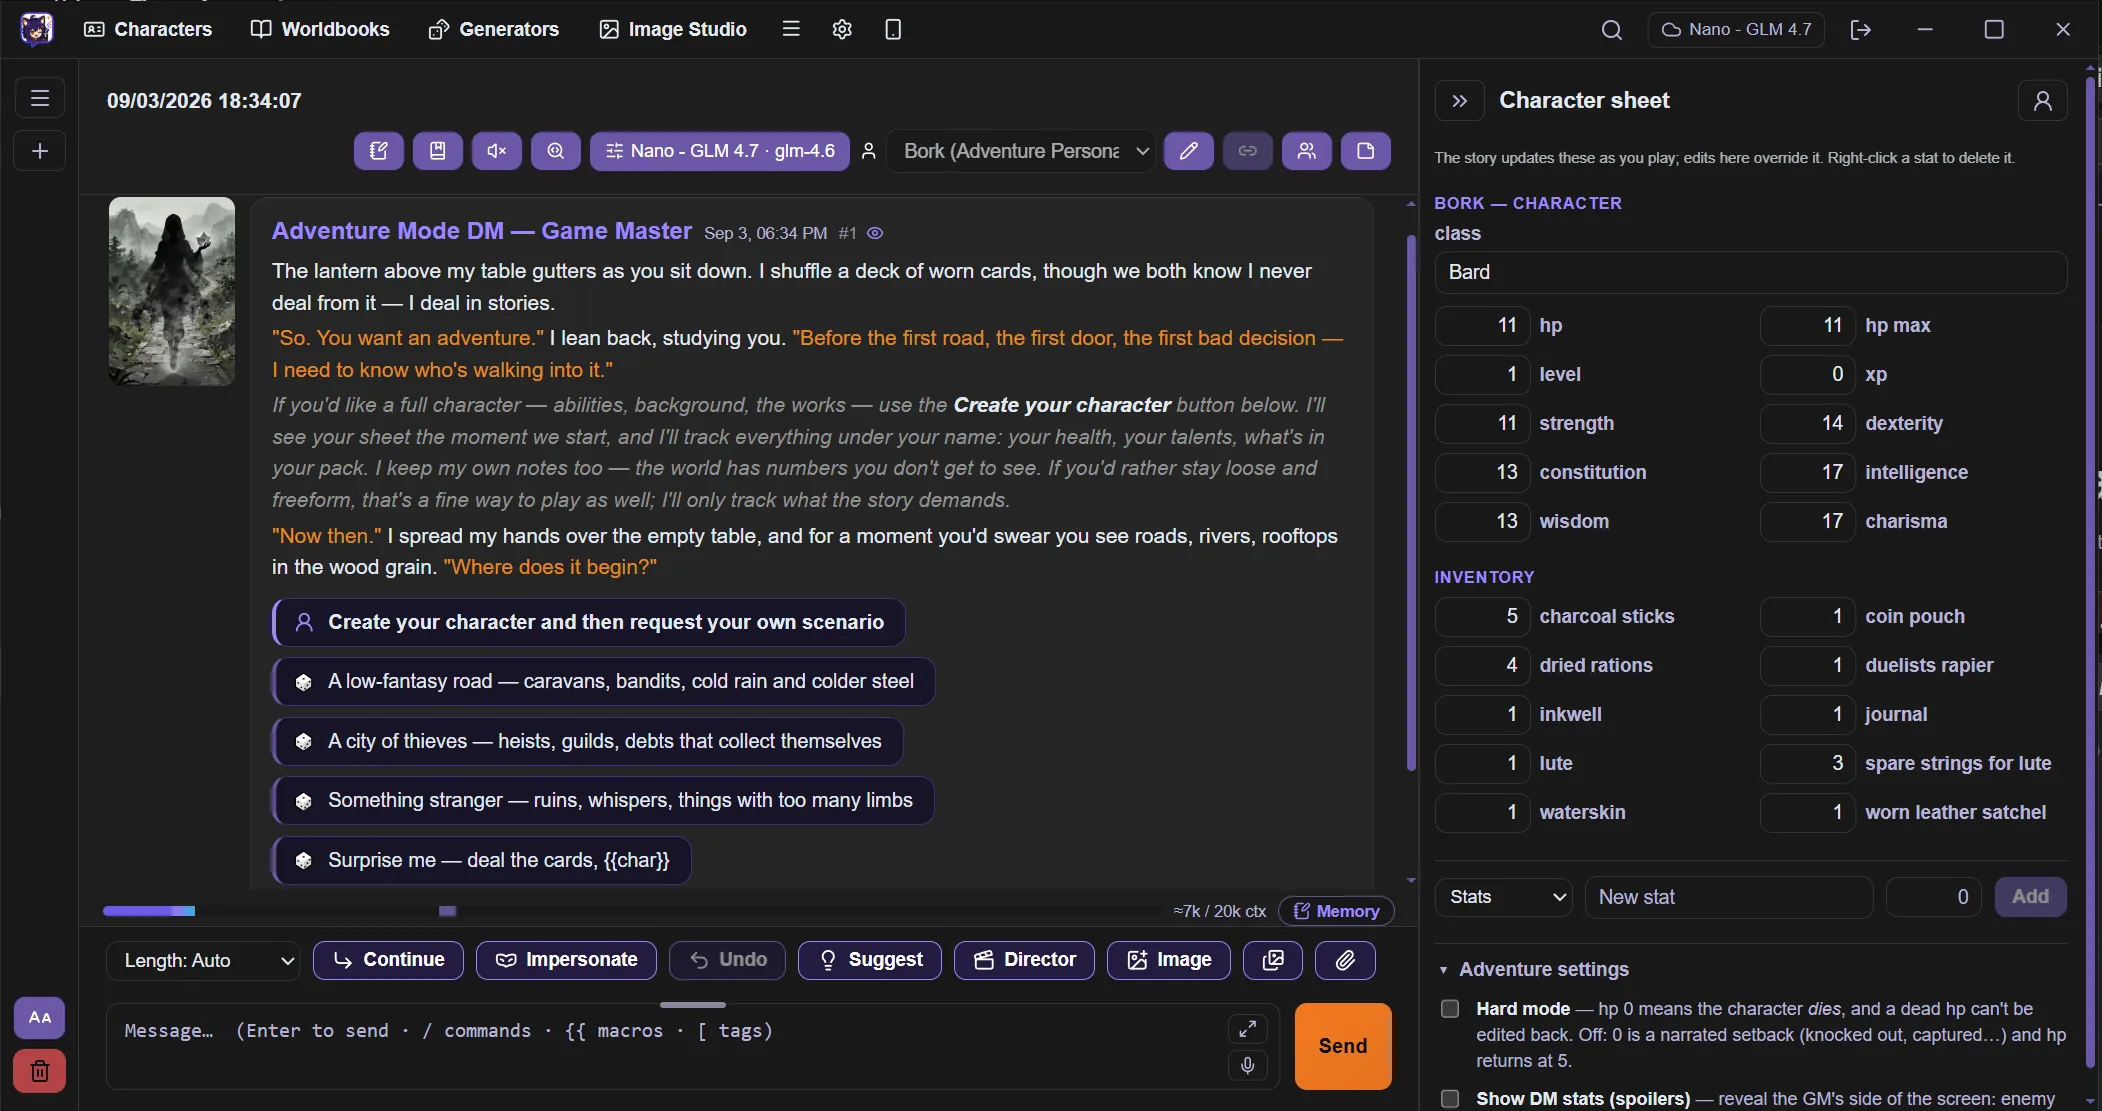Open the Memory button
Screen dimensions: 2102x1111
pyautogui.click(x=1336, y=911)
